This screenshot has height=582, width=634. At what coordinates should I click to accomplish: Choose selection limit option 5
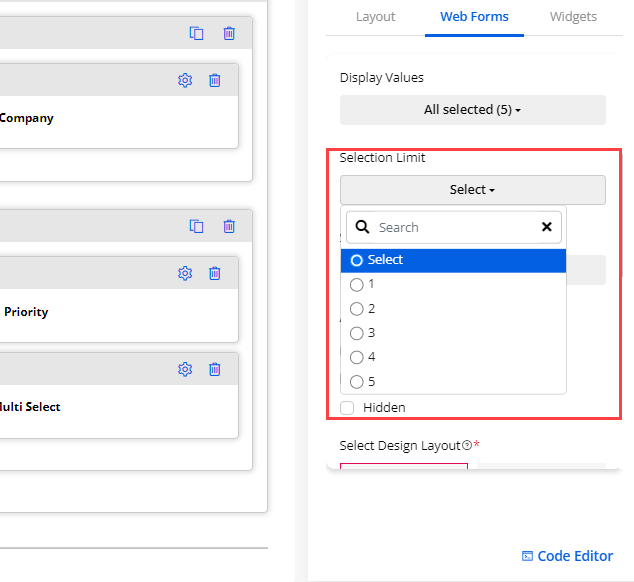(357, 381)
